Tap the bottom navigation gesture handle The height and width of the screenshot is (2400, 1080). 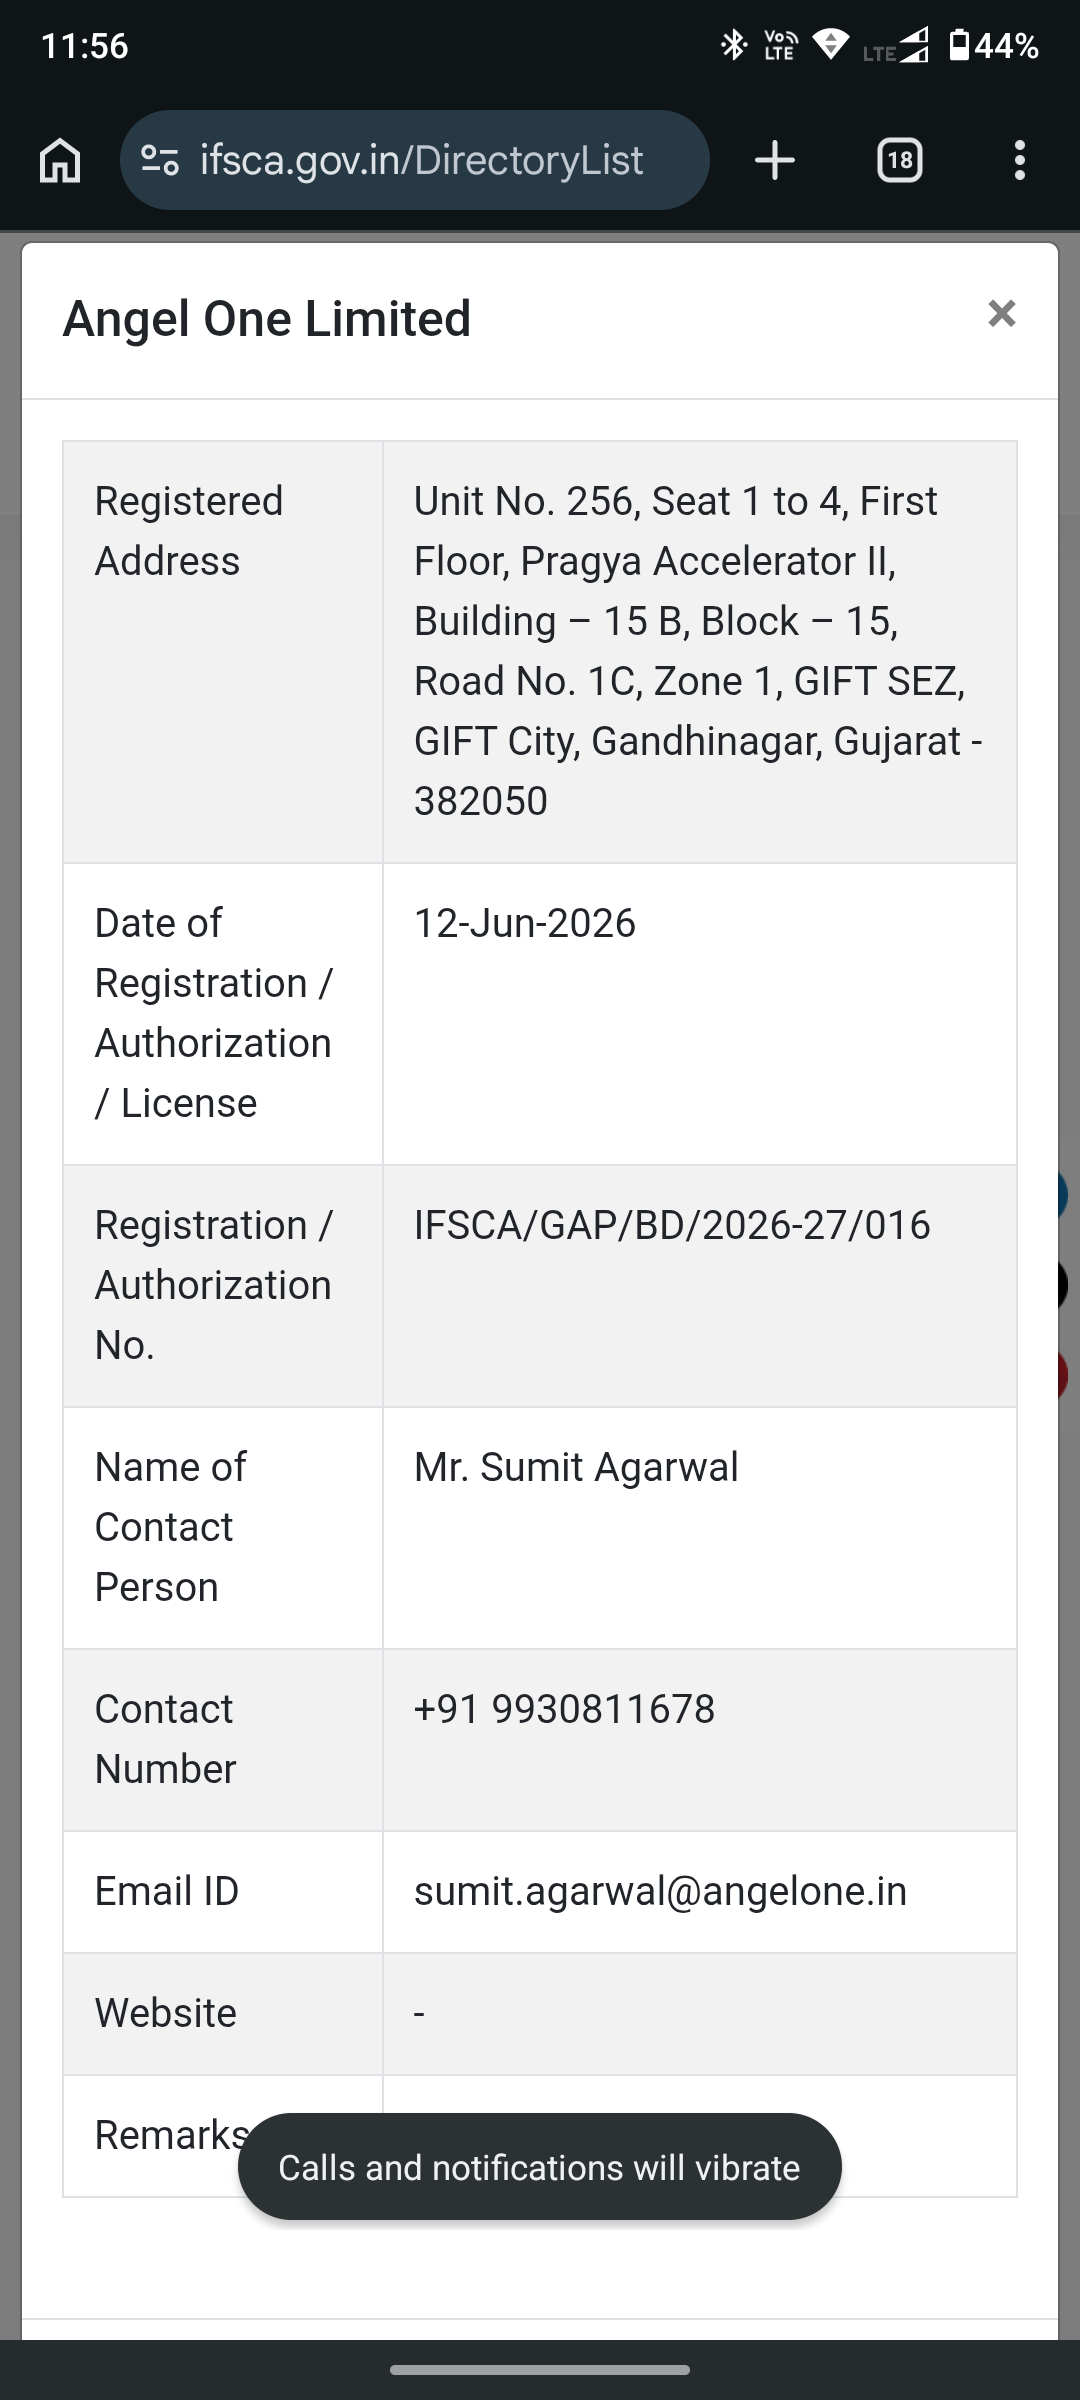pyautogui.click(x=540, y=2370)
